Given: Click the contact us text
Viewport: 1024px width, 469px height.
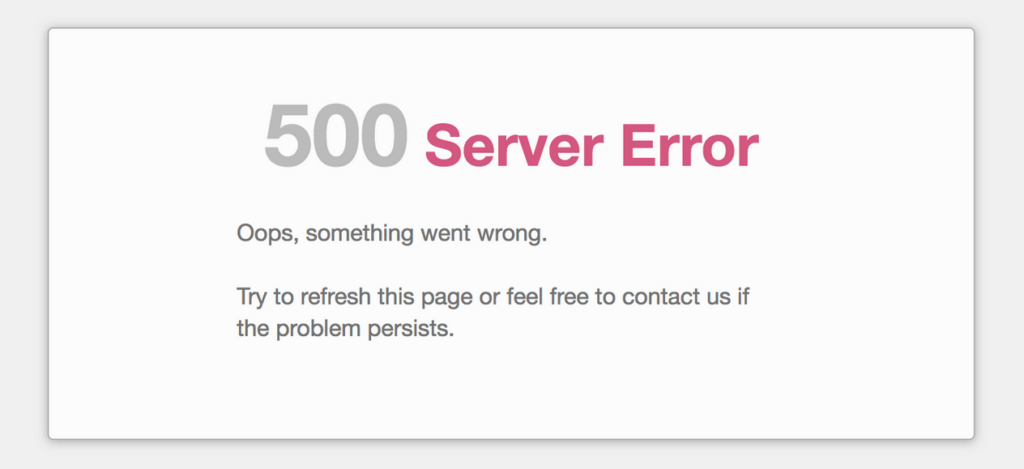Looking at the screenshot, I should coord(676,297).
